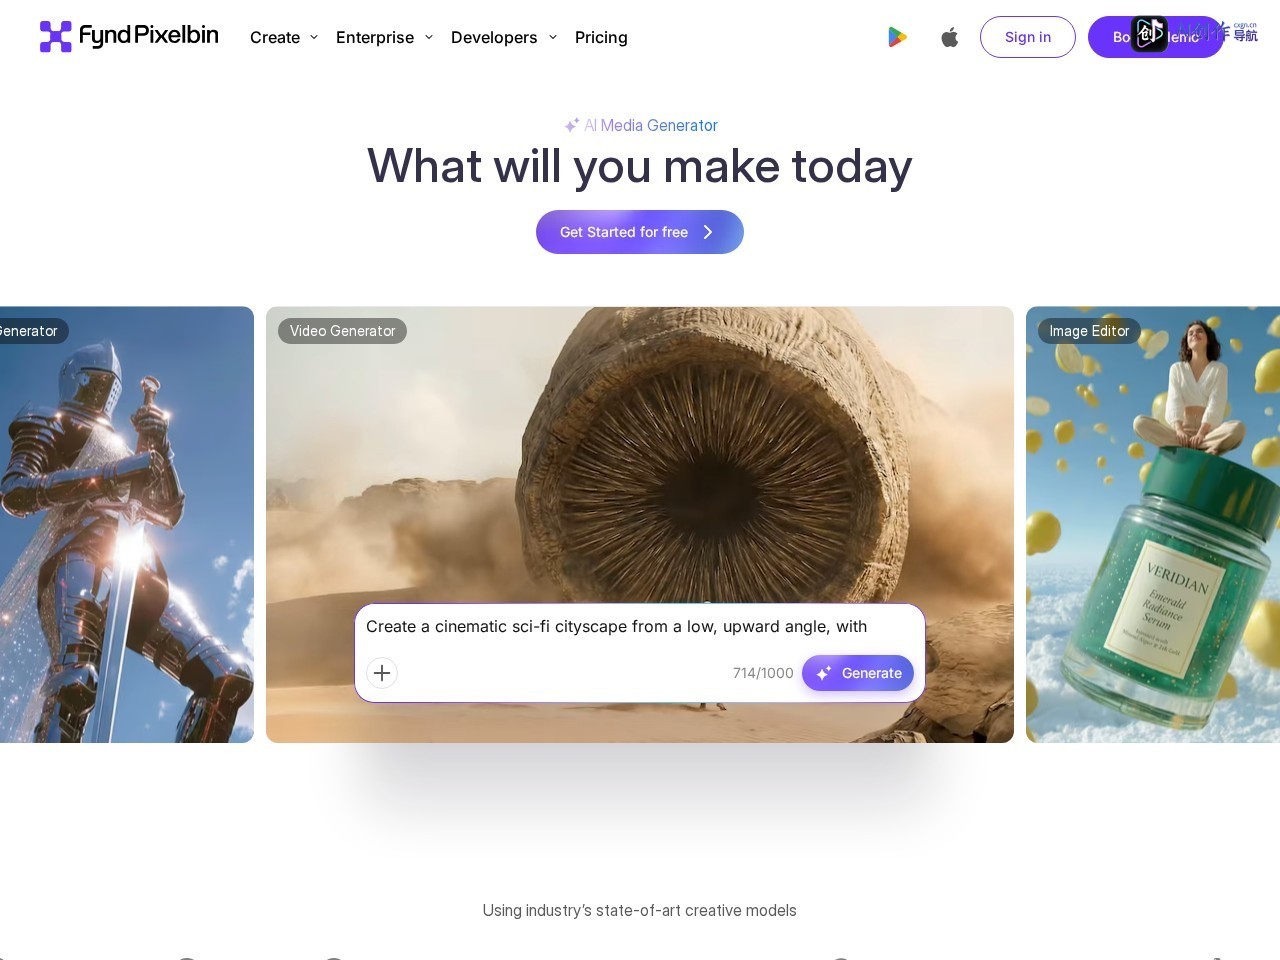The width and height of the screenshot is (1280, 960).
Task: Click the sparkle icon beside AI Media Generator
Action: (x=572, y=125)
